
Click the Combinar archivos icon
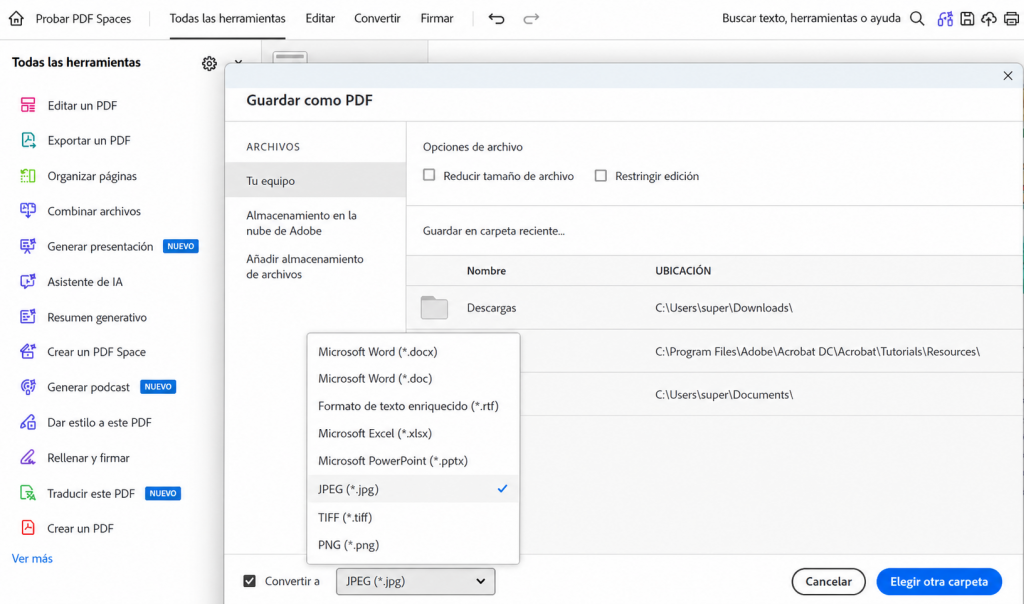pos(27,211)
